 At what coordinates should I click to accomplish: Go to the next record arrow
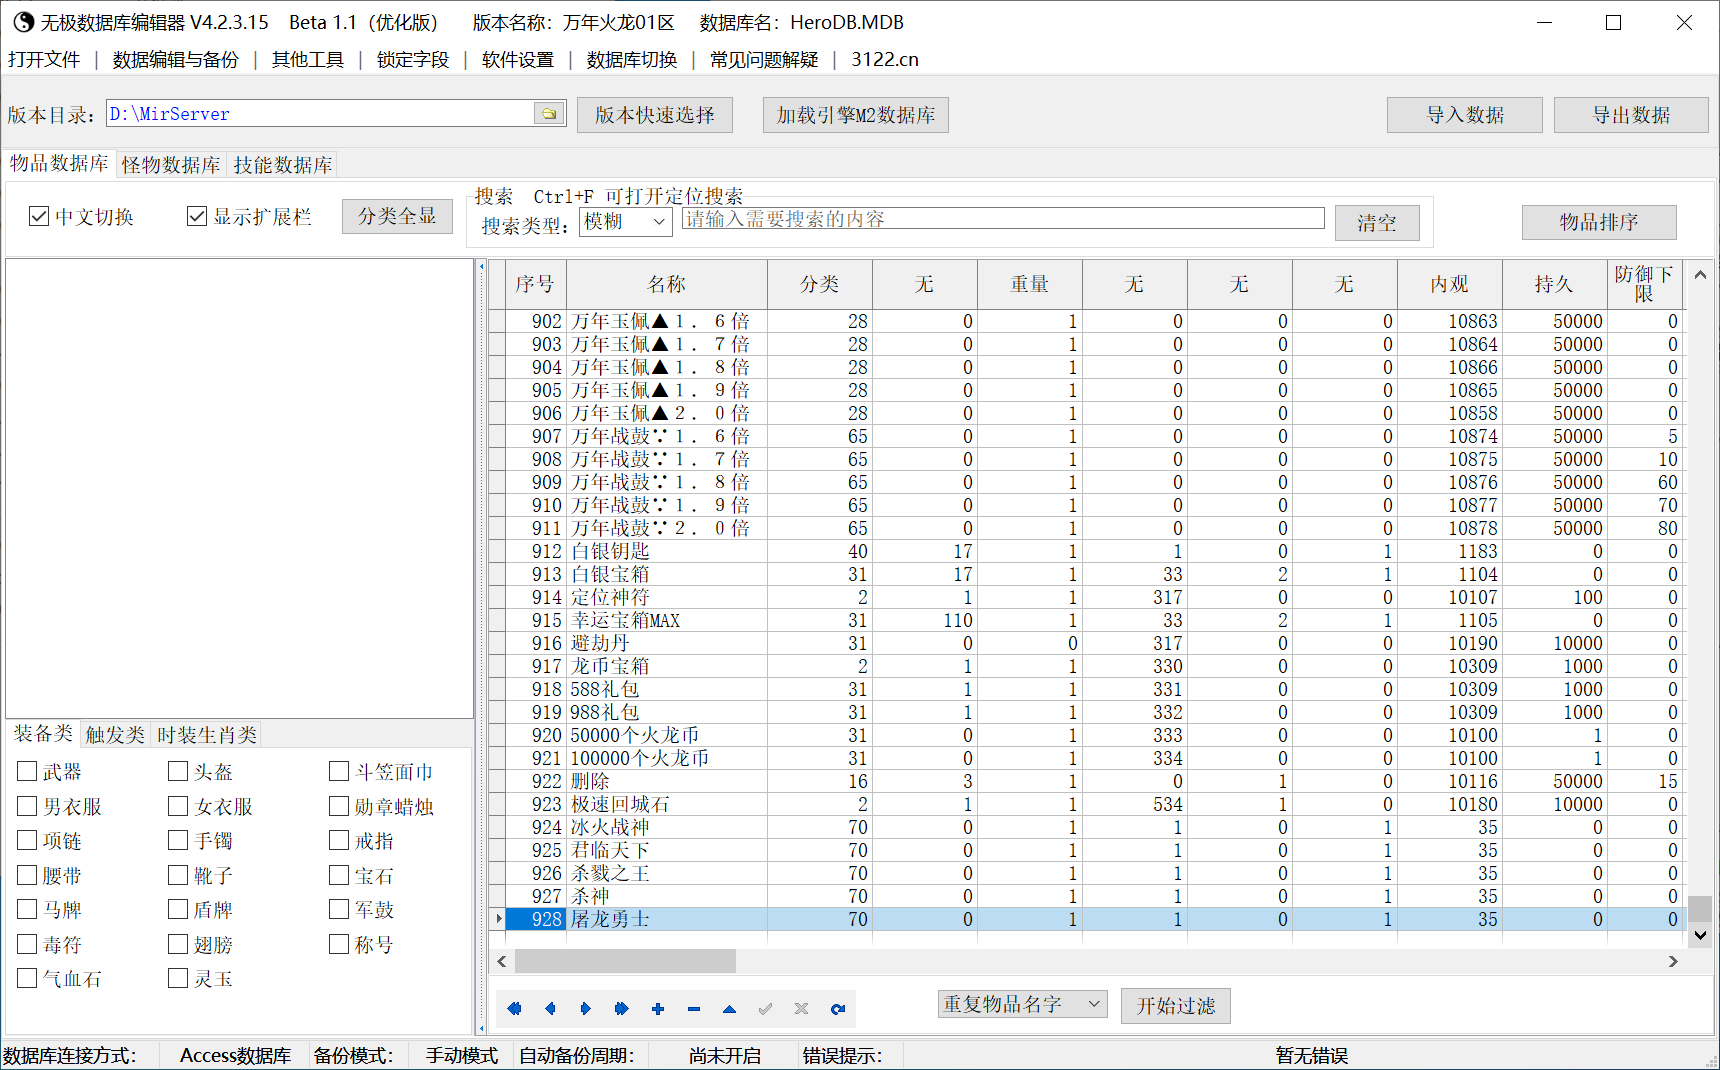point(586,1009)
